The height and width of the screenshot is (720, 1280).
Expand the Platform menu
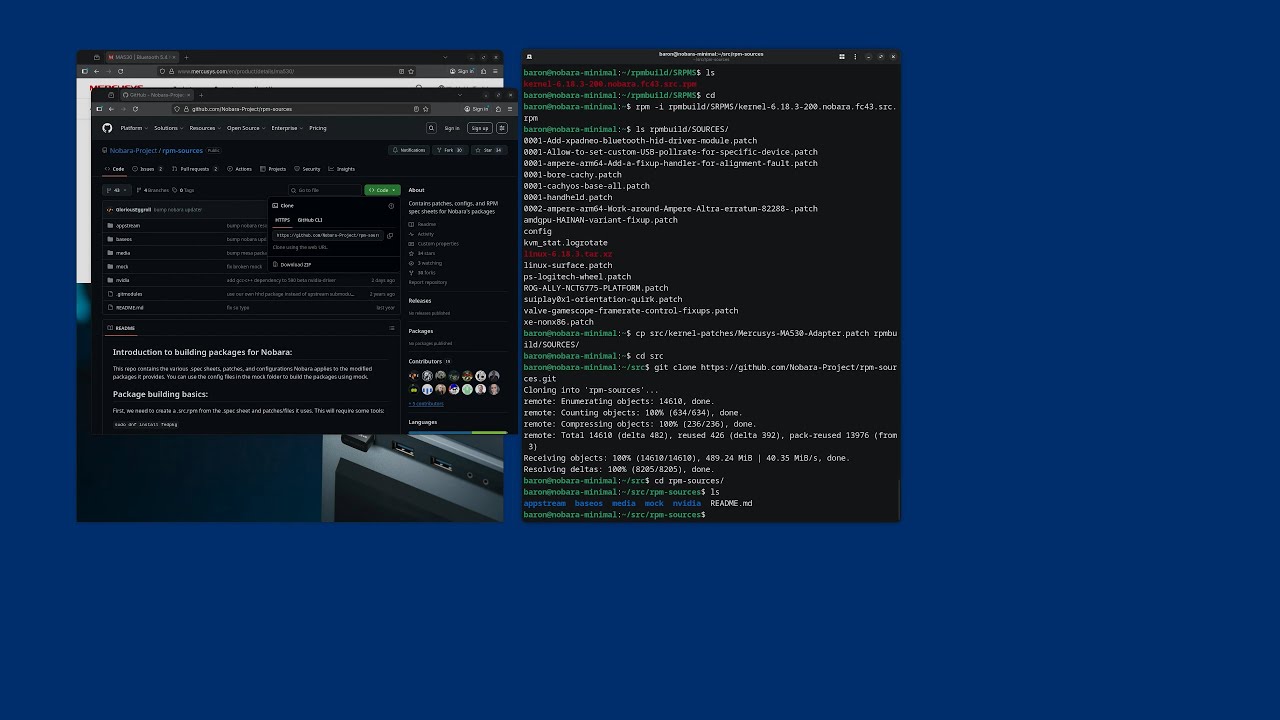[134, 128]
